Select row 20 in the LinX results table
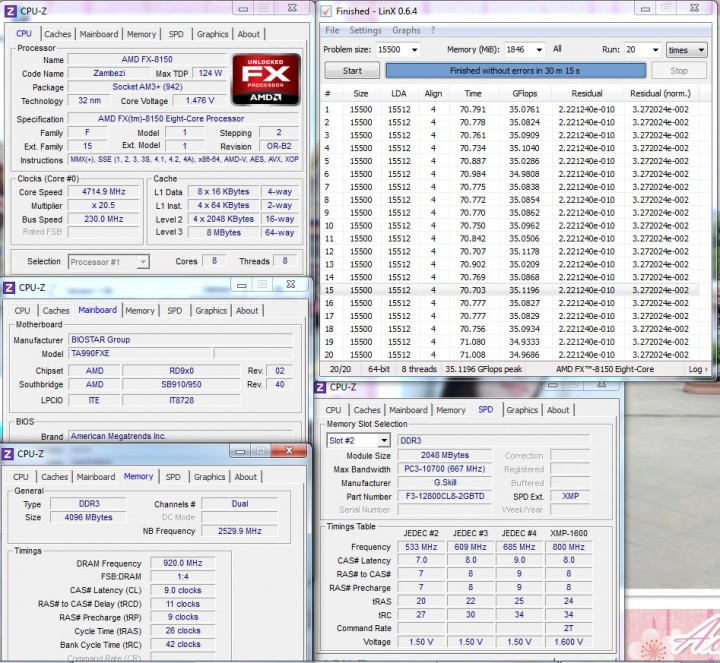Screen dimensions: 720x663 pos(510,354)
